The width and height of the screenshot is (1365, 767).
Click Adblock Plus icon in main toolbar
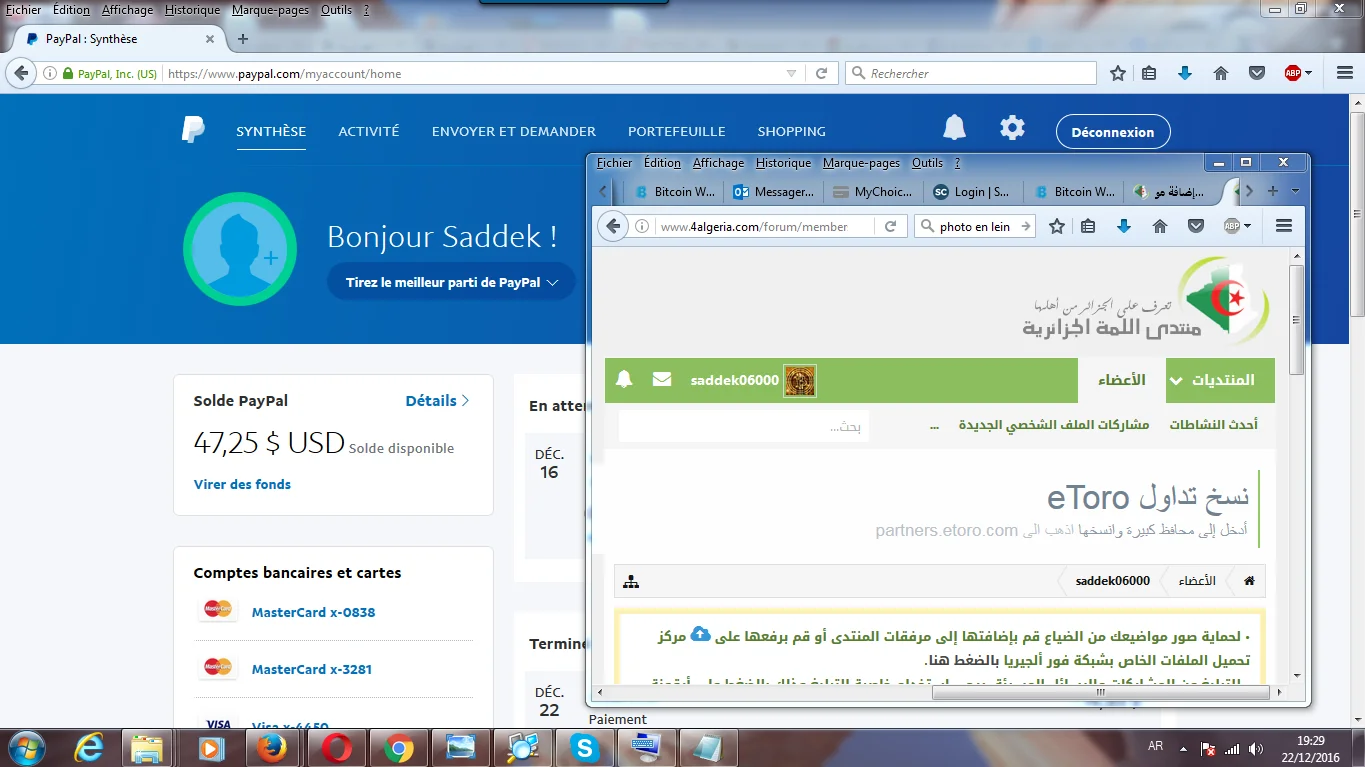pyautogui.click(x=1293, y=73)
